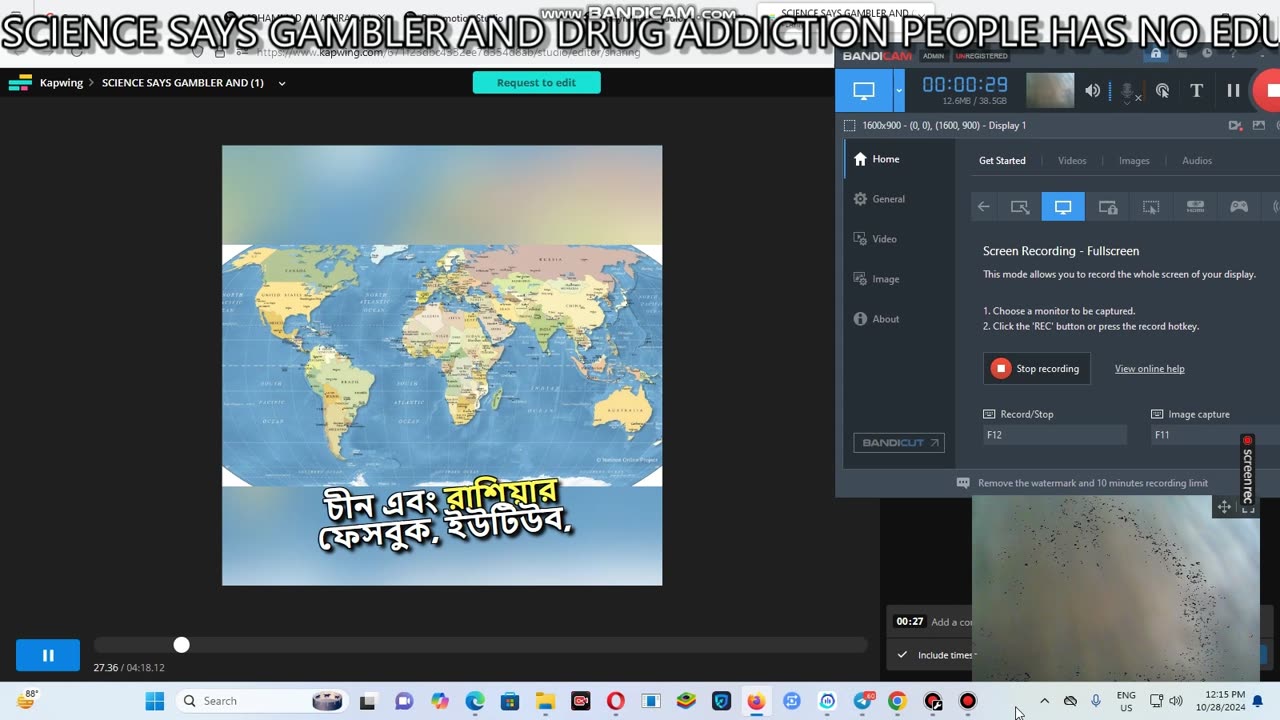The image size is (1280, 720).
Task: Click Remove the watermark and recording limit link
Action: coord(1093,483)
